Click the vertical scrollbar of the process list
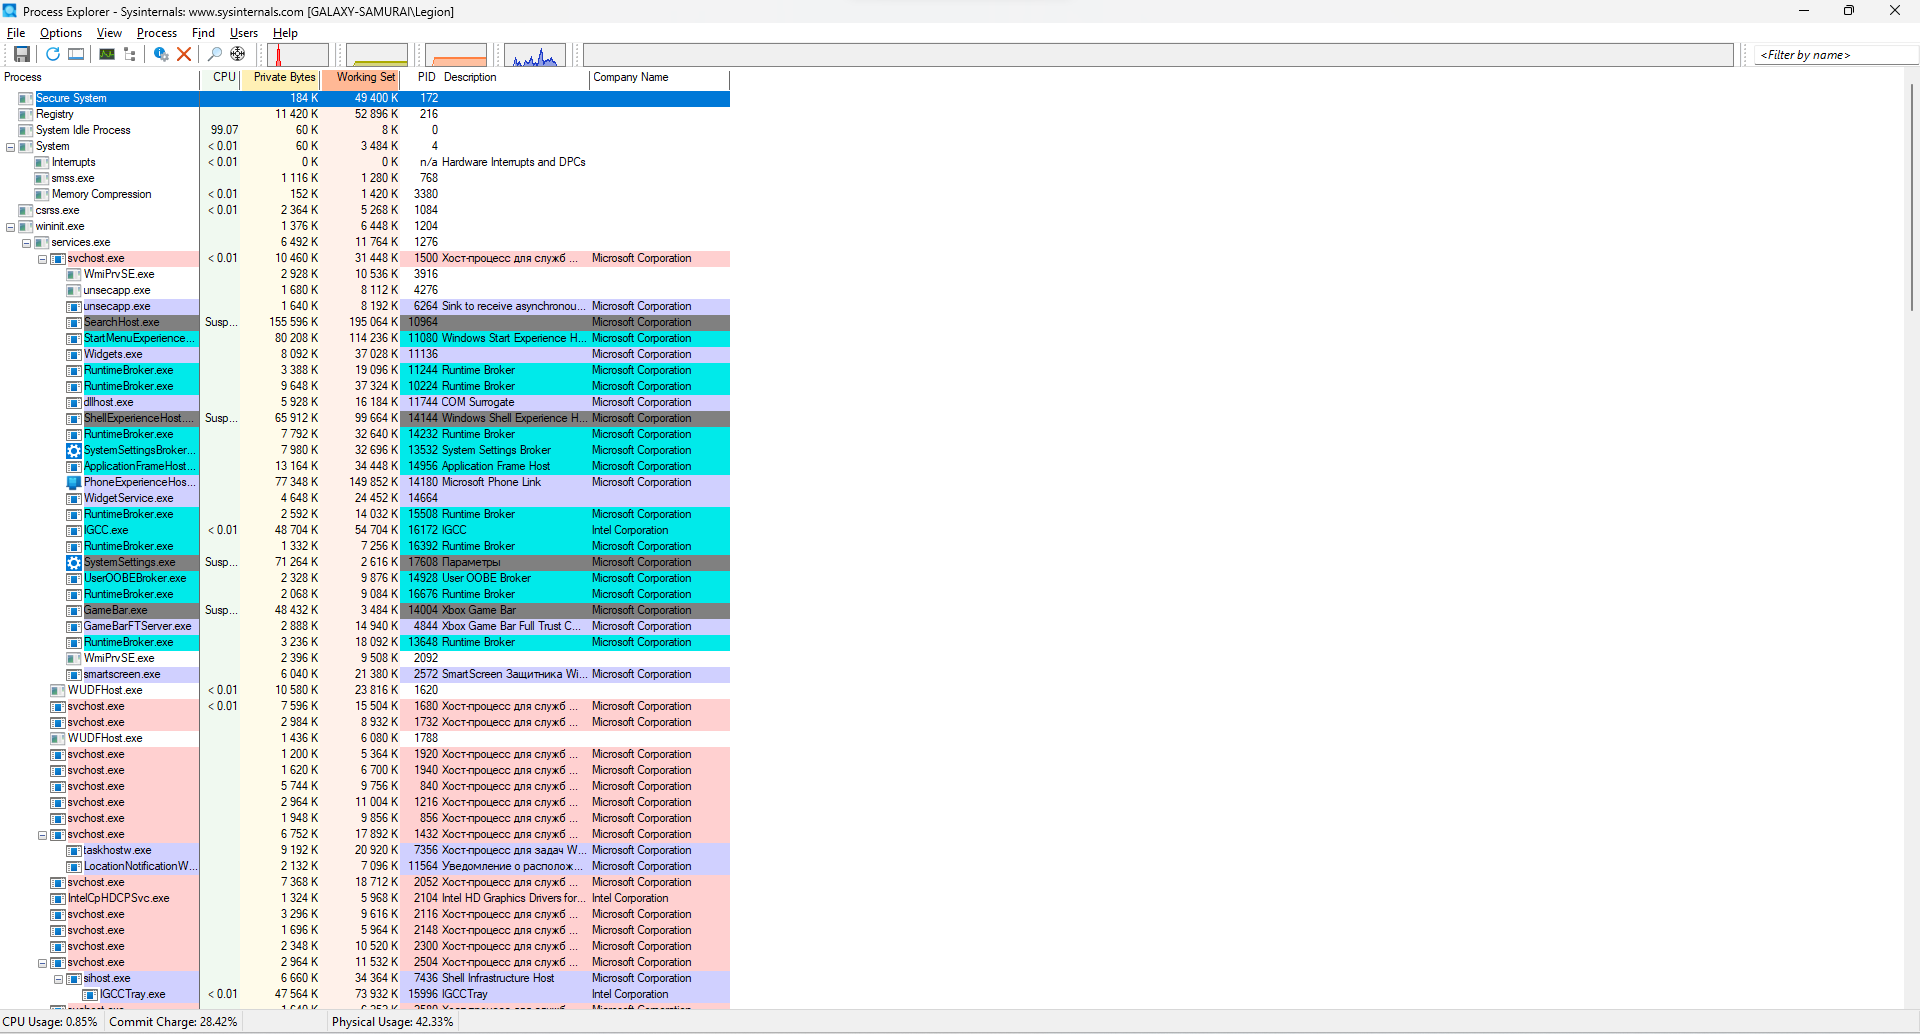Image resolution: width=1920 pixels, height=1034 pixels. 1911,198
